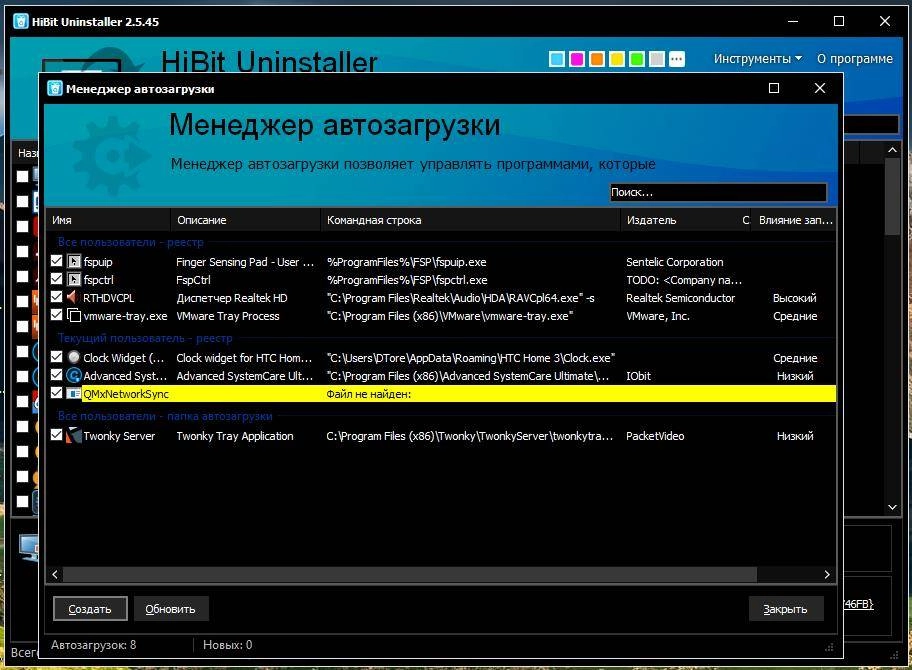Collapse the Все пользователи - реестр group

tap(131, 242)
